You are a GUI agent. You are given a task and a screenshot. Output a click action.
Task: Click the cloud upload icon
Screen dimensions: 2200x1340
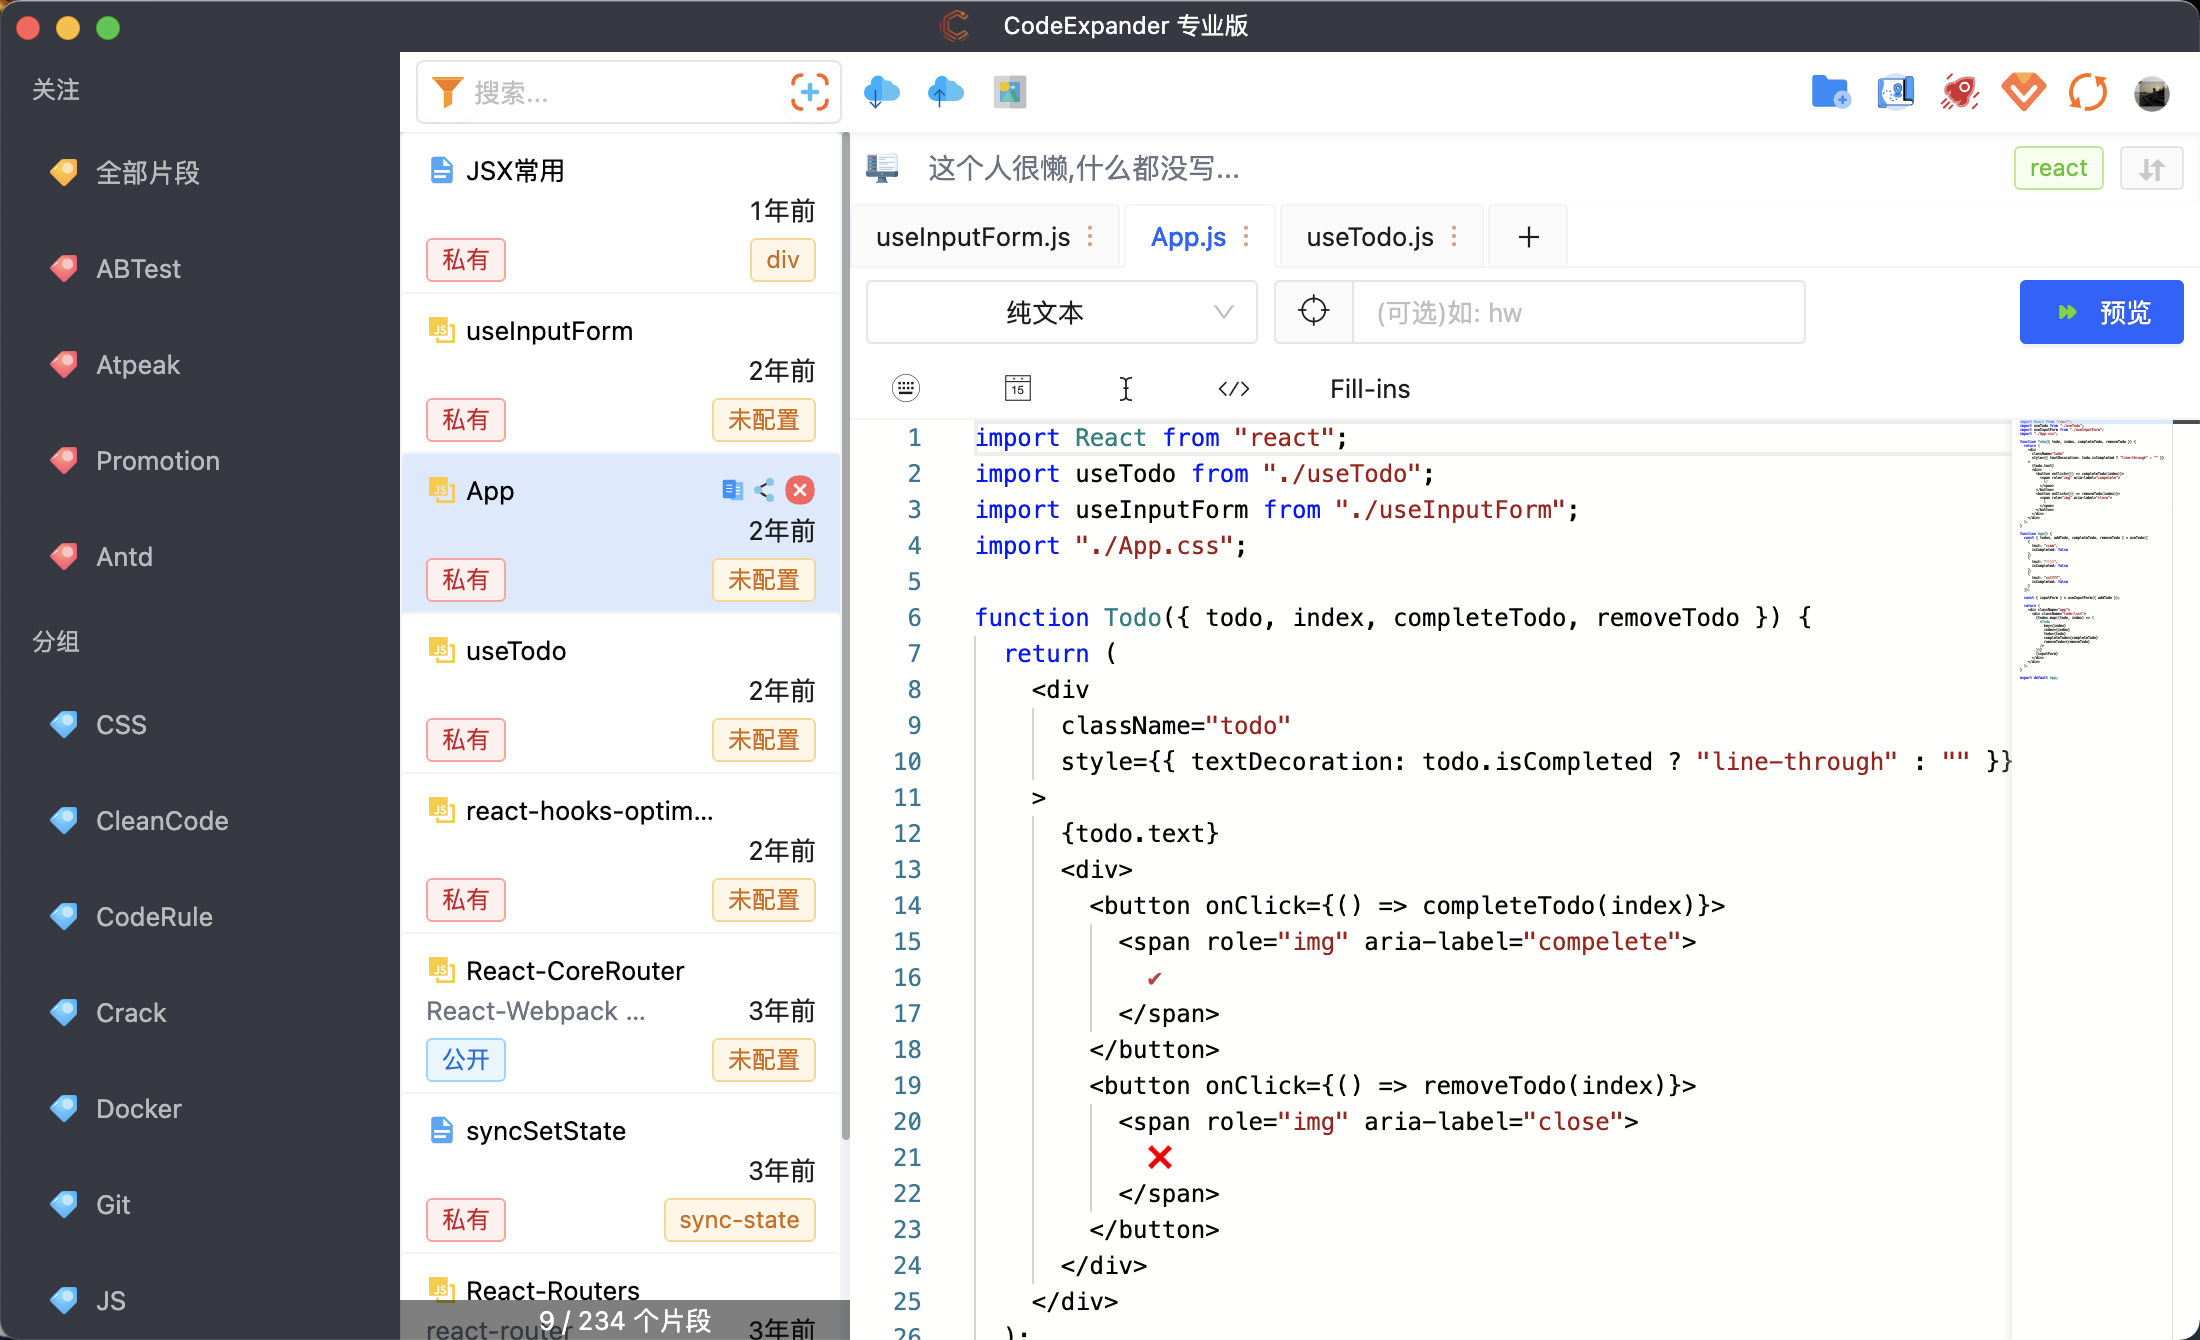[x=945, y=92]
